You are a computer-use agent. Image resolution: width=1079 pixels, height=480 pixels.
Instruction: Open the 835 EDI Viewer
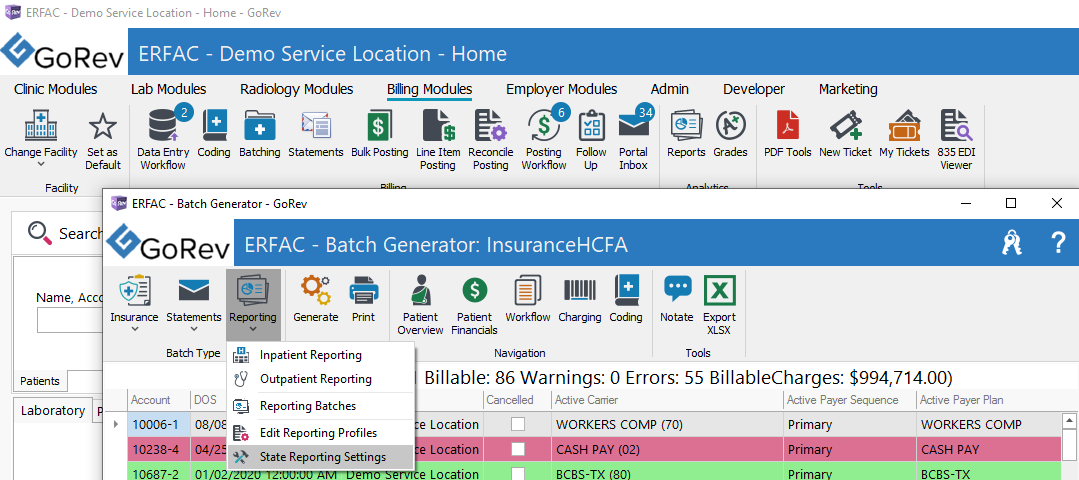(x=957, y=140)
